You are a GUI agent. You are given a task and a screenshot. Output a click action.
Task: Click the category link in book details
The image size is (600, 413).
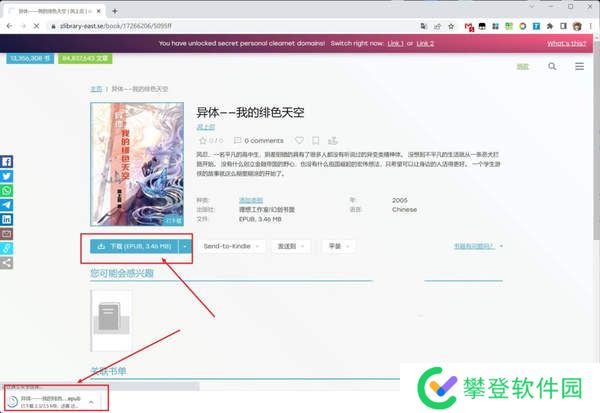[251, 200]
